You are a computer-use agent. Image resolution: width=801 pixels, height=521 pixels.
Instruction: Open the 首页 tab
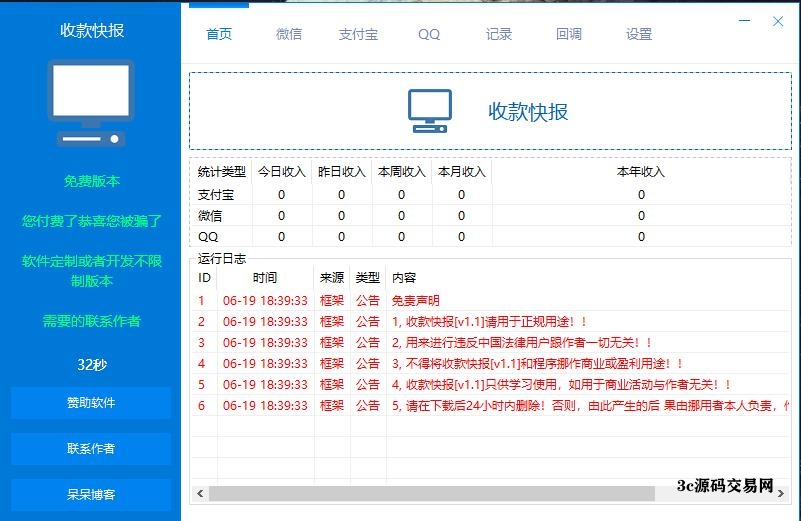pos(219,34)
